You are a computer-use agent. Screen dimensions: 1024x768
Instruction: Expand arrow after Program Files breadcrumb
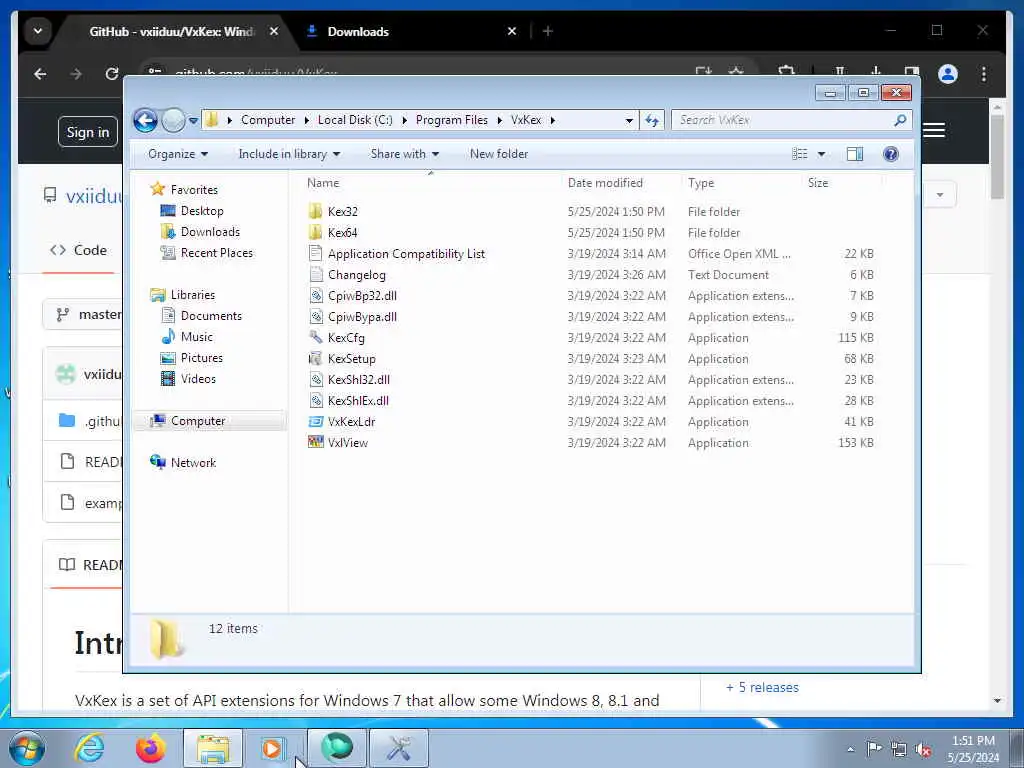[499, 120]
